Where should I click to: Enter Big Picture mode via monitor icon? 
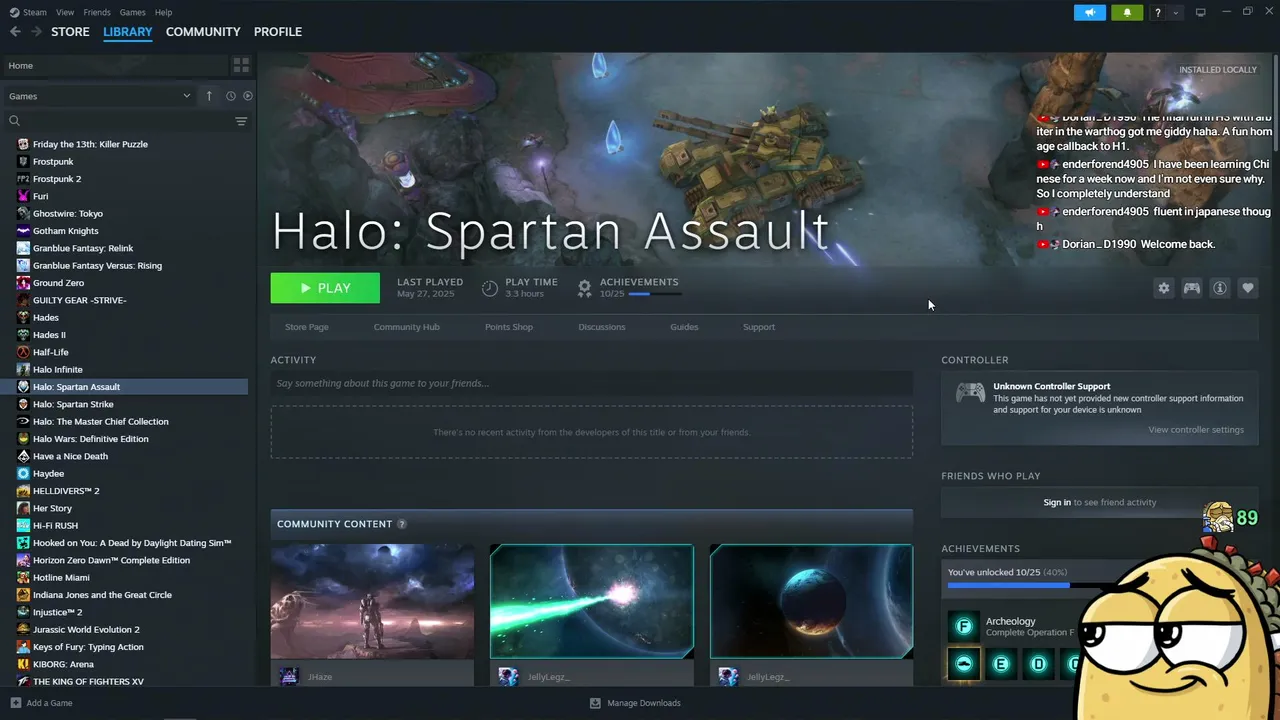(1201, 12)
